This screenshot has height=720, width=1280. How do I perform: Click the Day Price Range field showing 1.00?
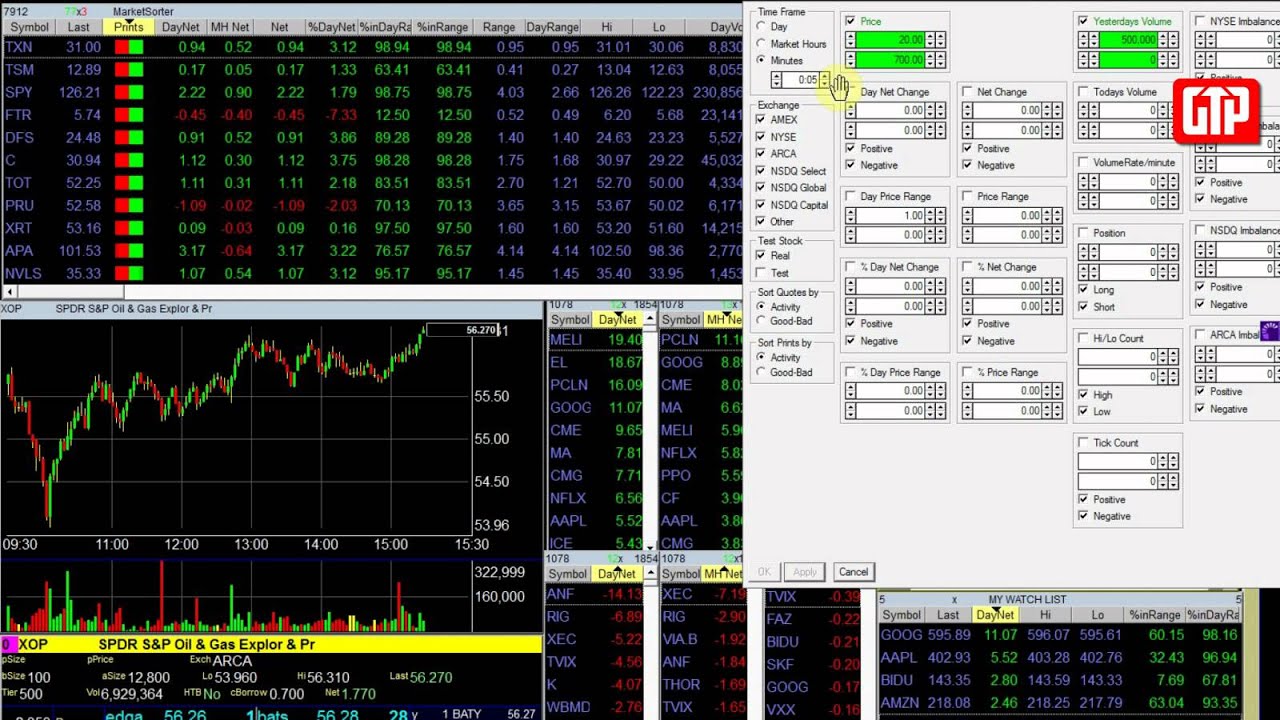point(890,216)
